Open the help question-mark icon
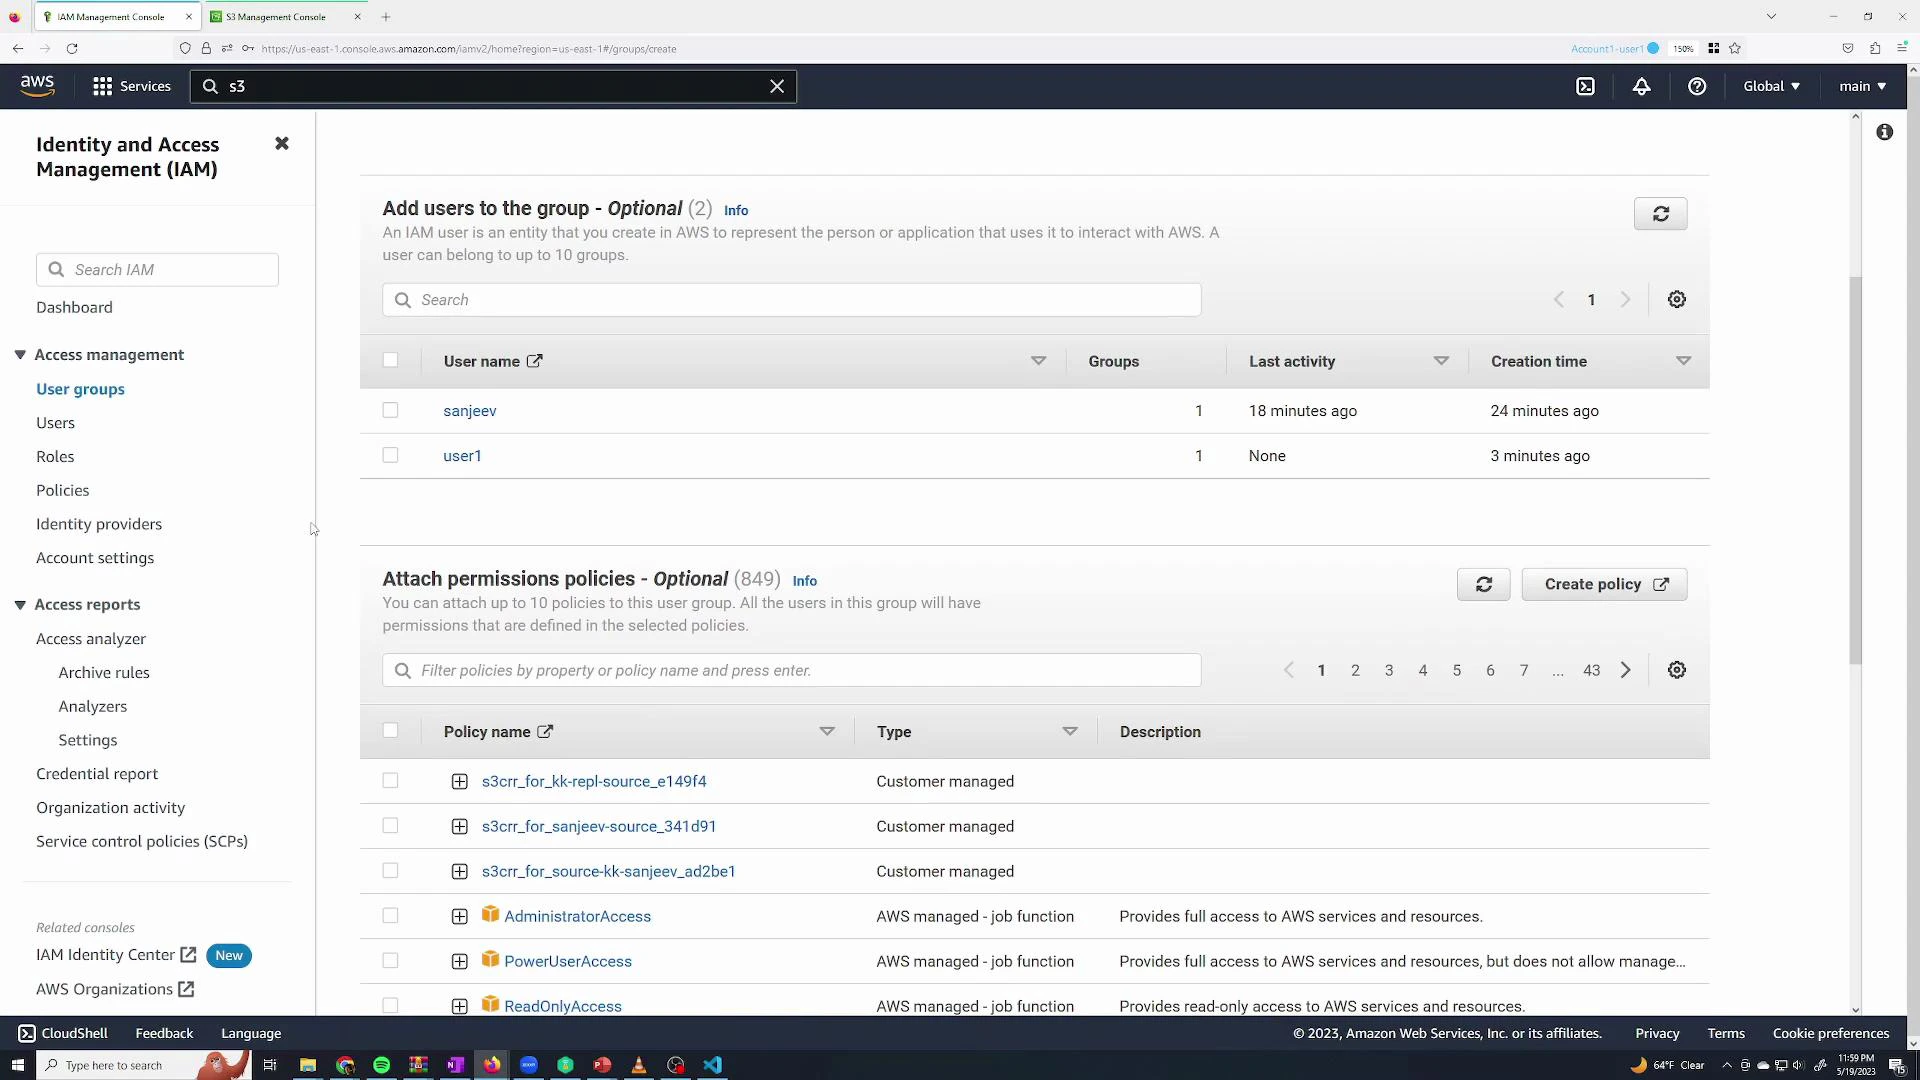This screenshot has width=1920, height=1080. [x=1697, y=86]
